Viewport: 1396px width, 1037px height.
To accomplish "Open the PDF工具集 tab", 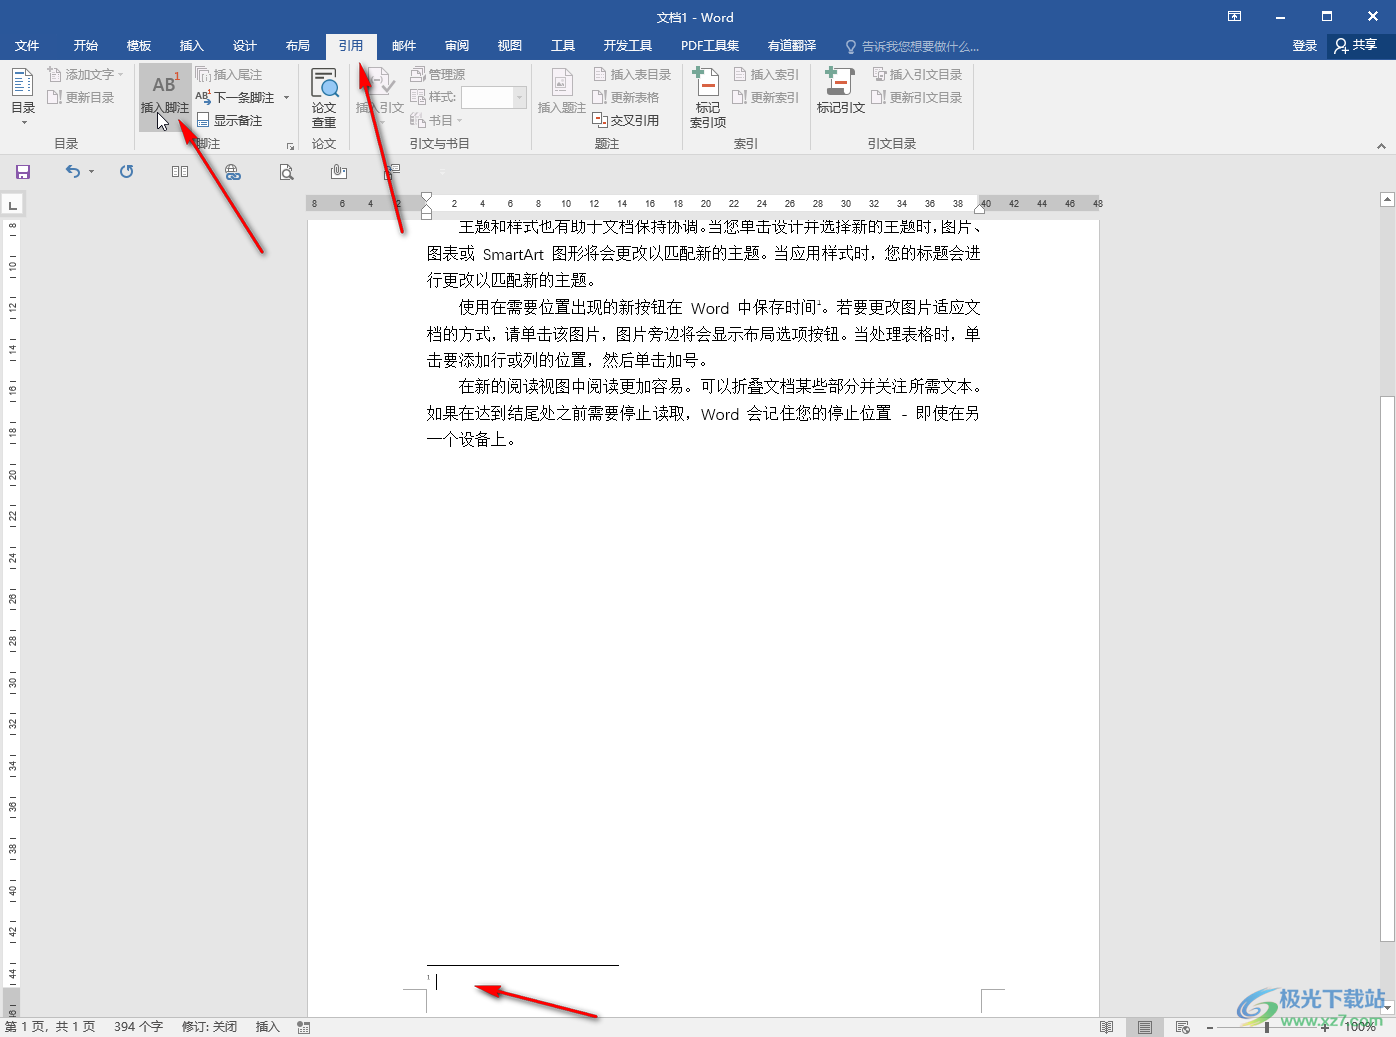I will point(710,46).
